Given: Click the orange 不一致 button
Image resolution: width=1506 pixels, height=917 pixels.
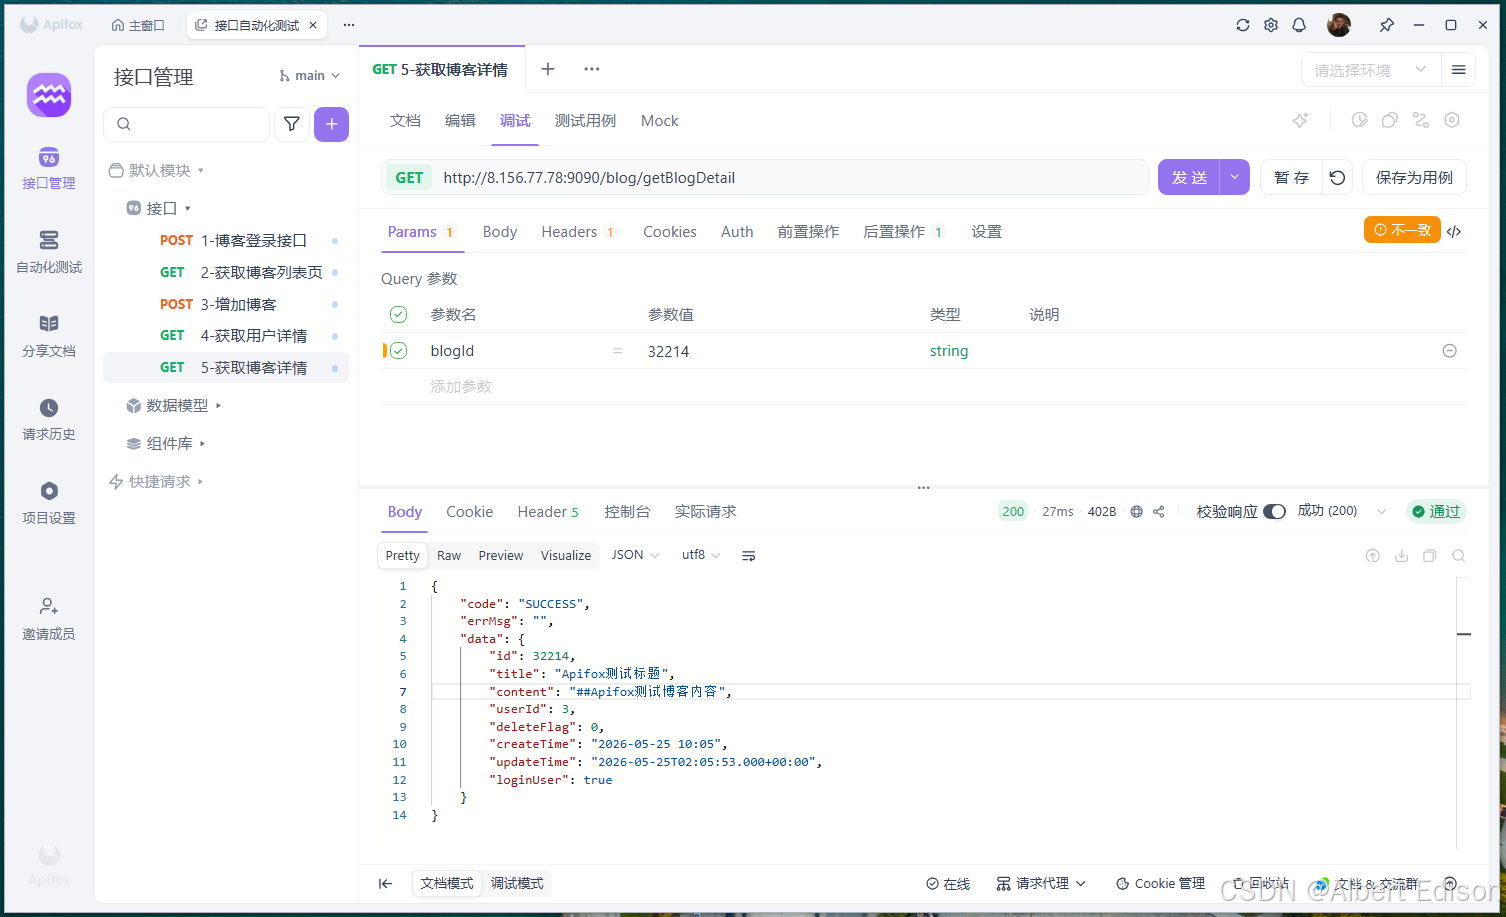Looking at the screenshot, I should coord(1402,230).
